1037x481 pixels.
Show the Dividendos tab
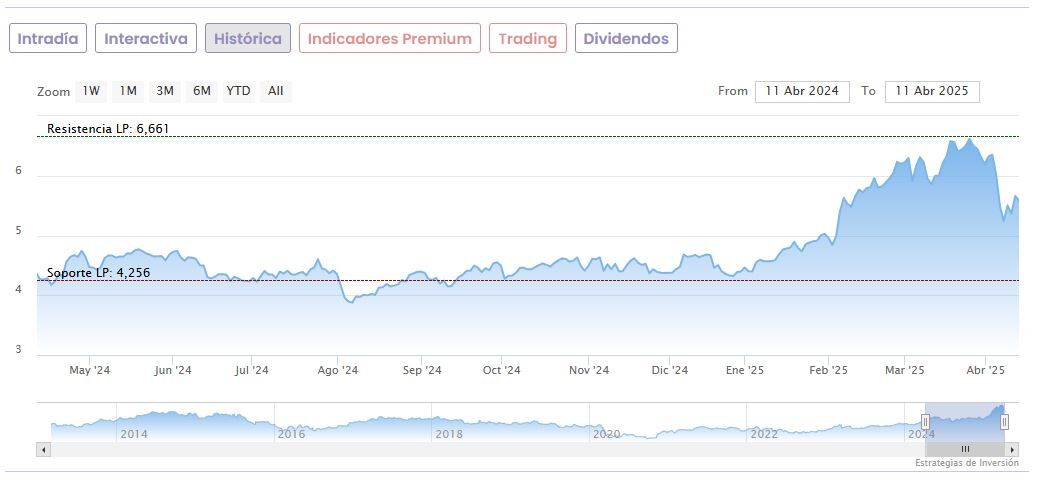point(626,39)
